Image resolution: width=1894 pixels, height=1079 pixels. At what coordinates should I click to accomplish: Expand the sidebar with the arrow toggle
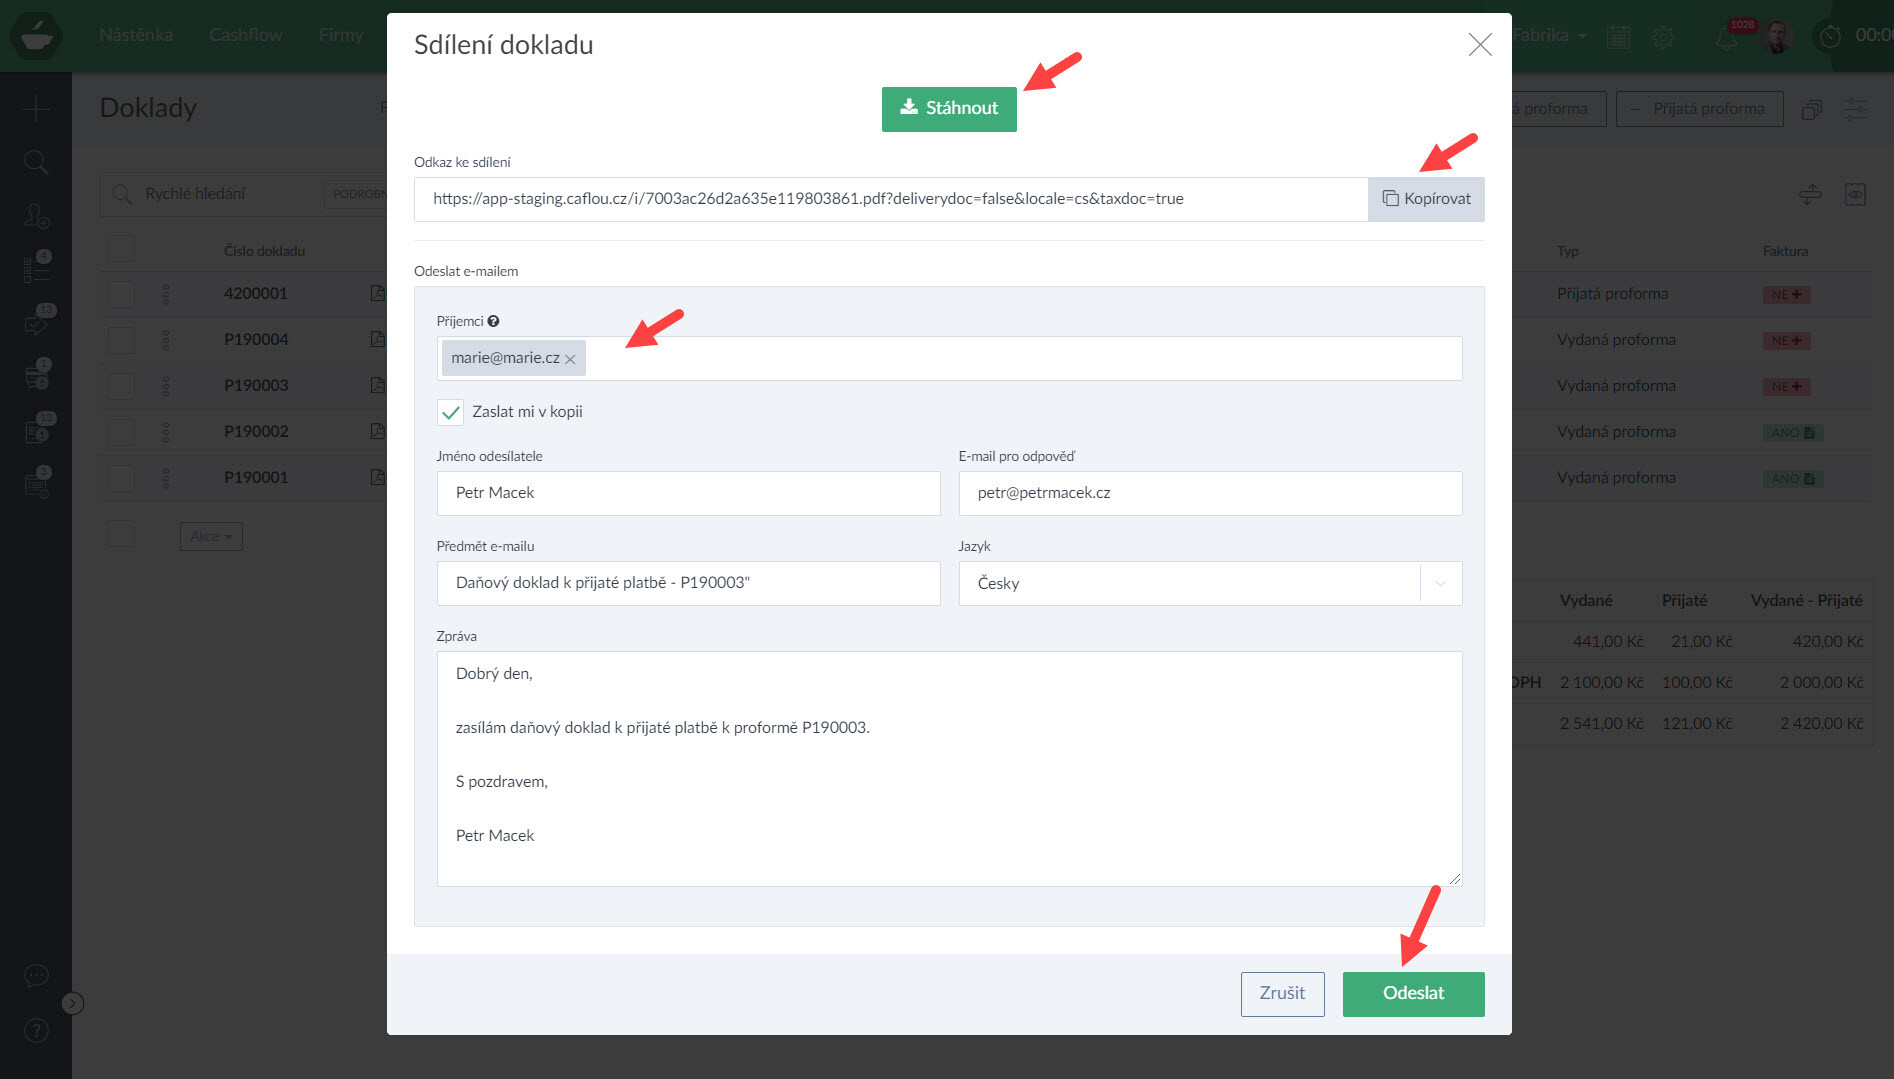[73, 1003]
